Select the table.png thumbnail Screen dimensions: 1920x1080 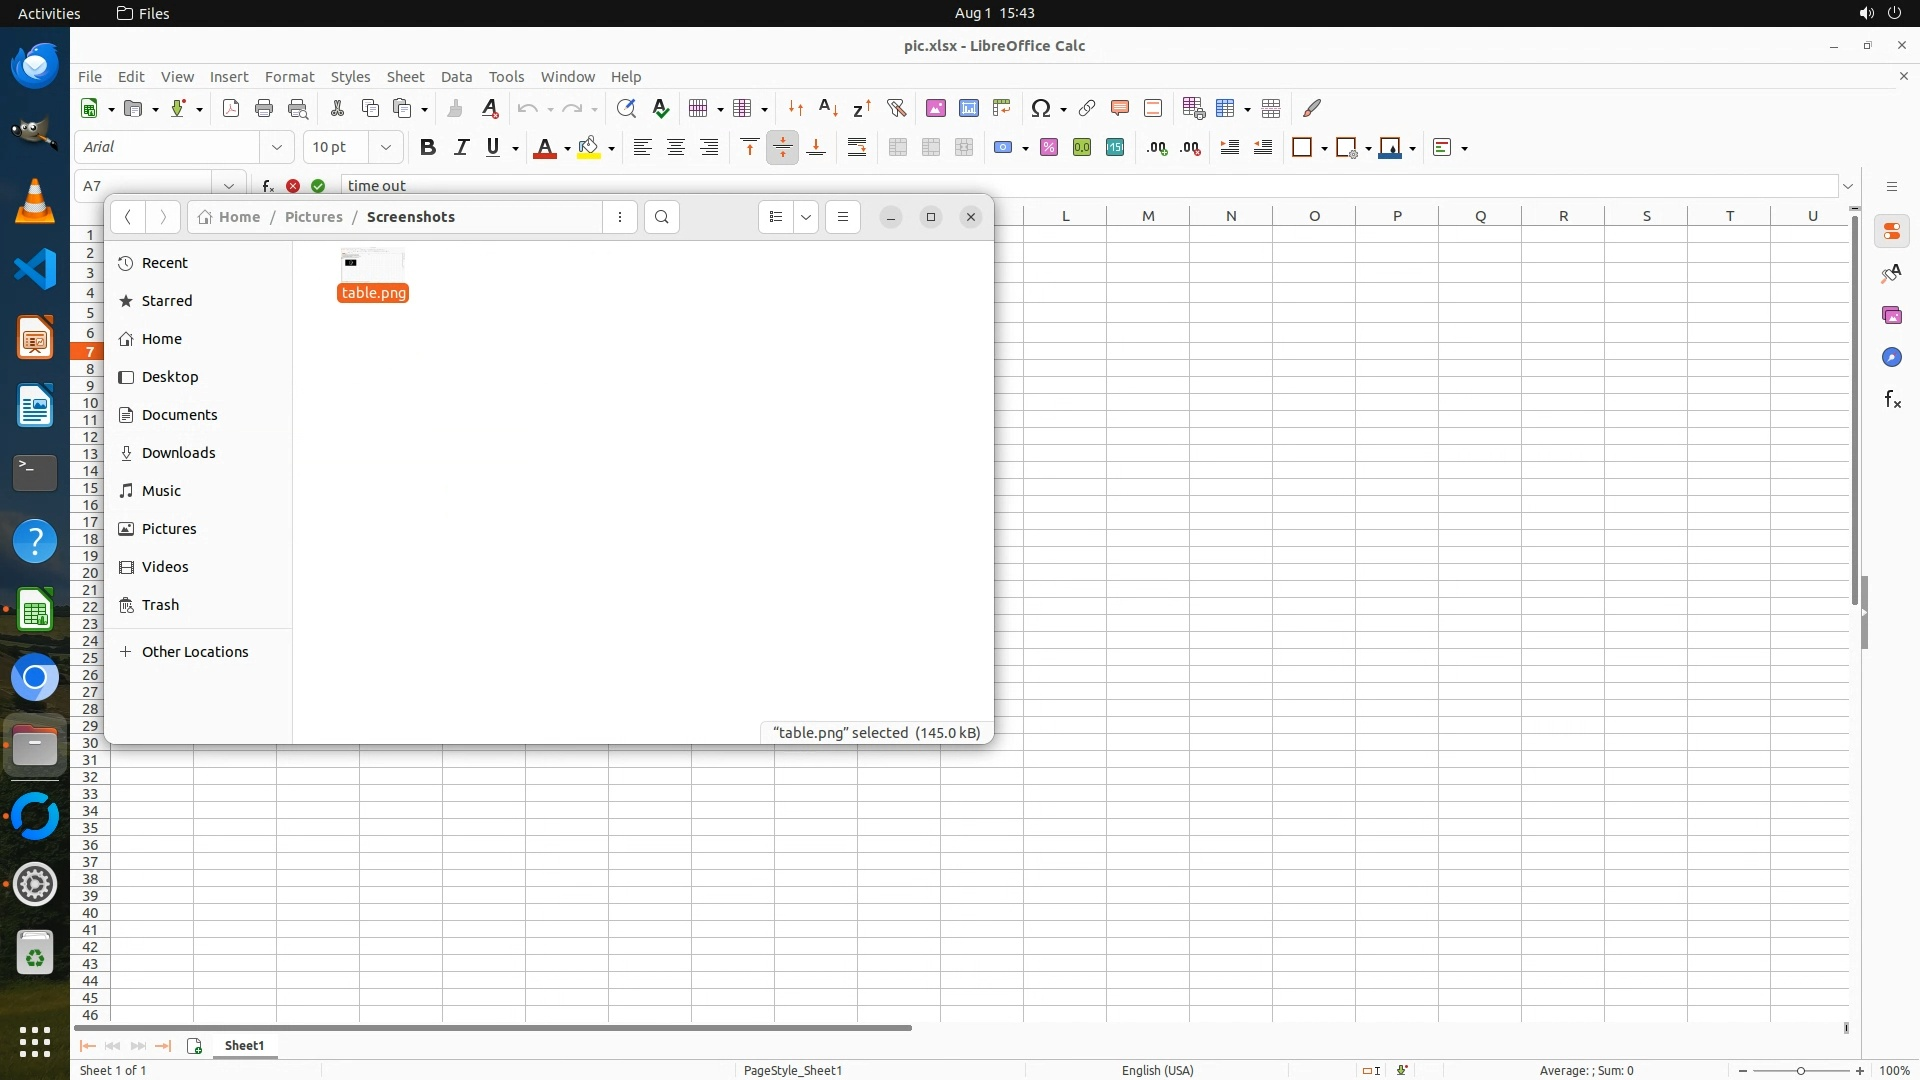click(372, 264)
